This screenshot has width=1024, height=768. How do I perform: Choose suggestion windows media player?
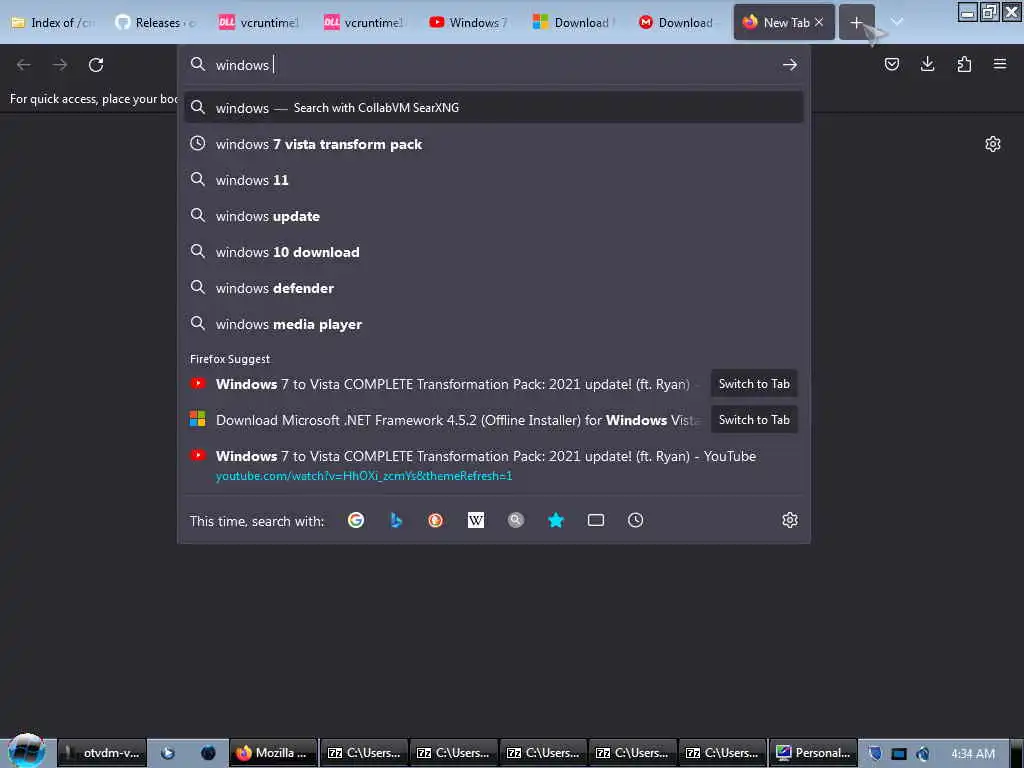click(x=494, y=324)
